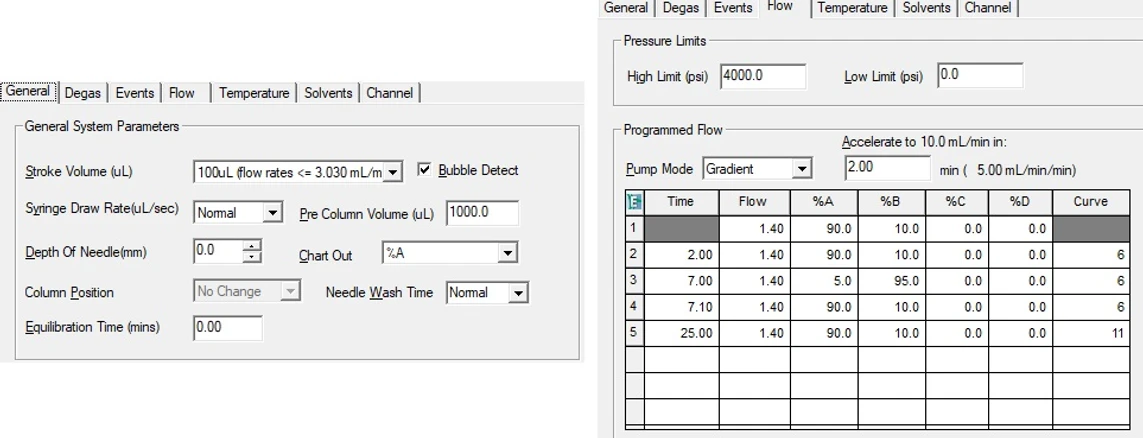Click the High Limit psi field

761,76
